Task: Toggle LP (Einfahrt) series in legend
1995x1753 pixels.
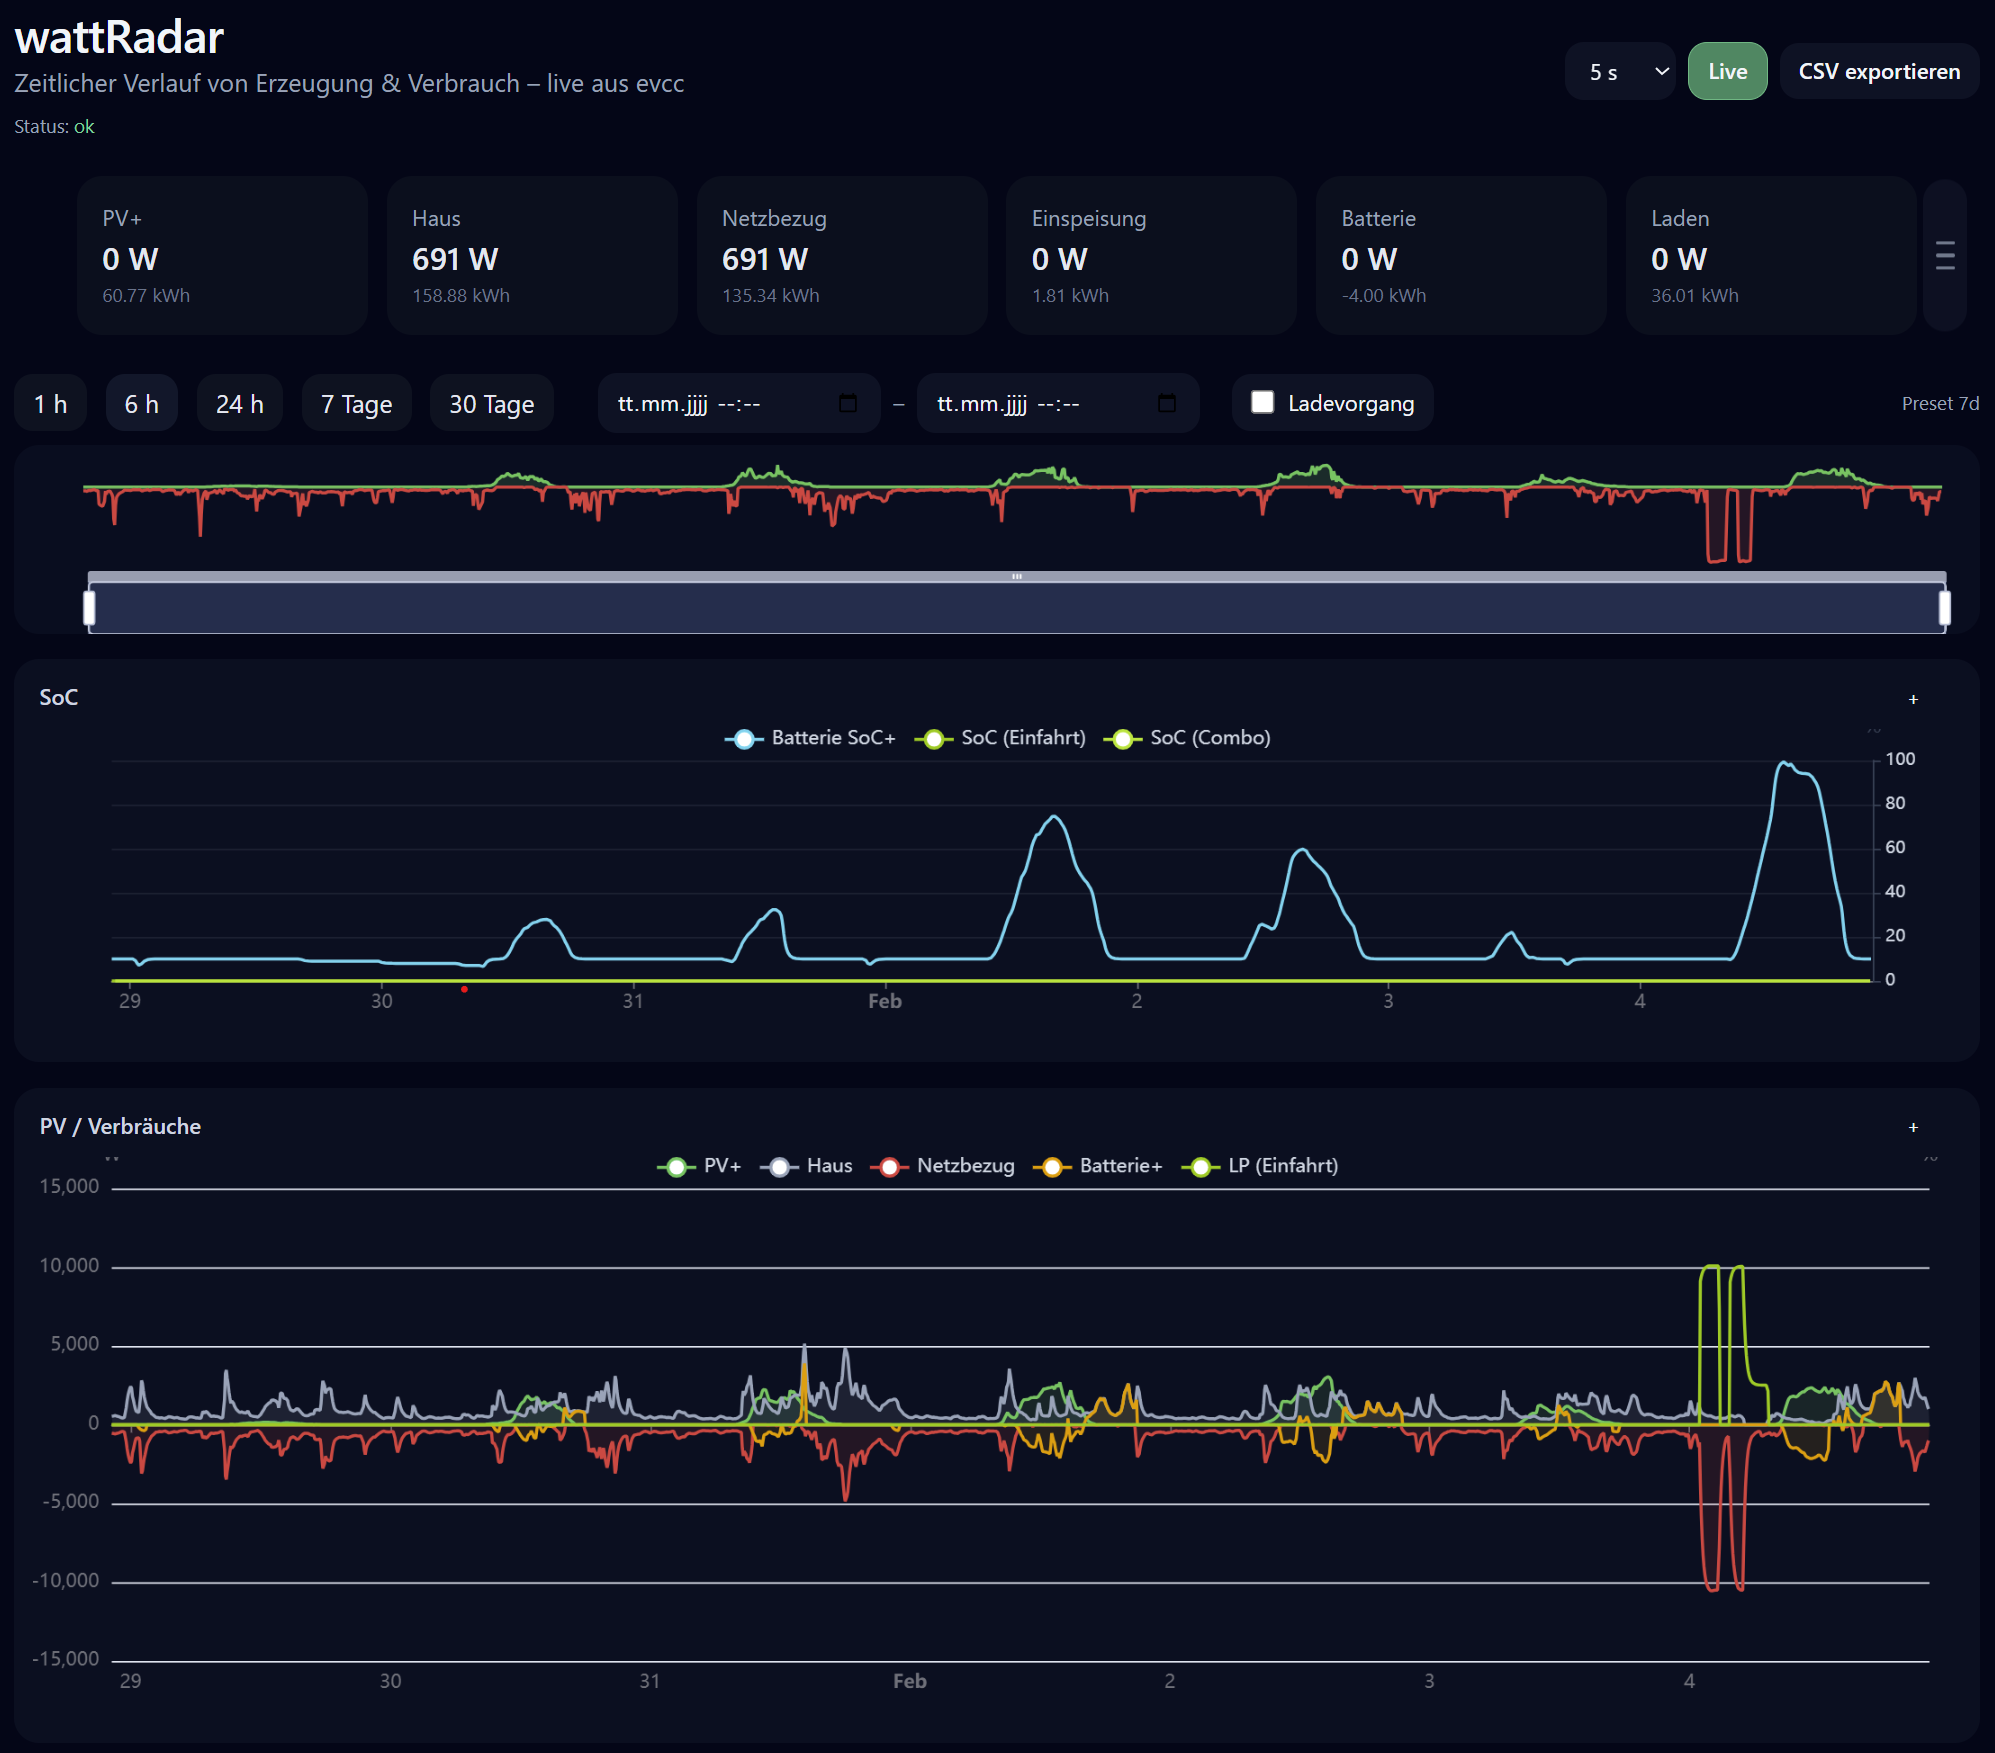Action: click(1200, 1166)
